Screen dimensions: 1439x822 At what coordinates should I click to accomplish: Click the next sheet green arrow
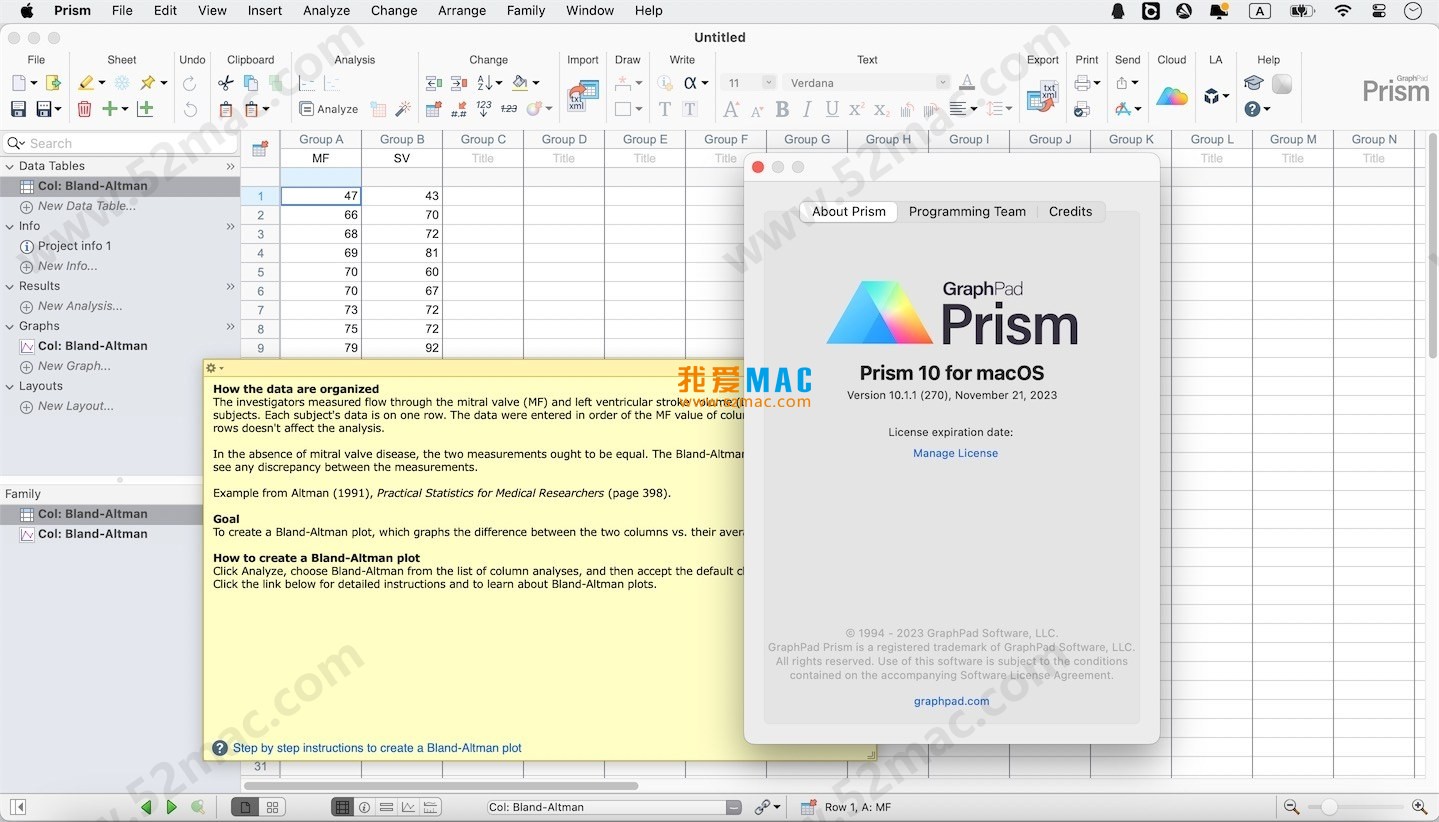[172, 807]
